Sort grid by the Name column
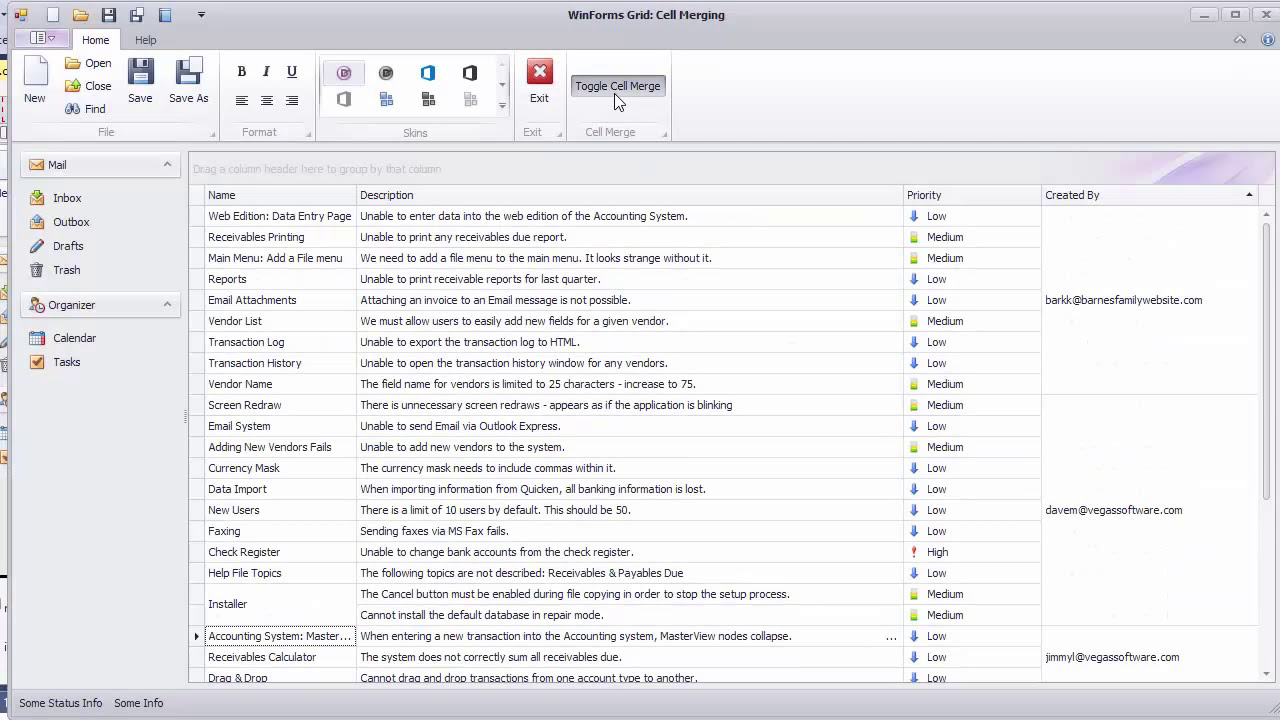Screen dimensions: 1280x720 [x=280, y=195]
